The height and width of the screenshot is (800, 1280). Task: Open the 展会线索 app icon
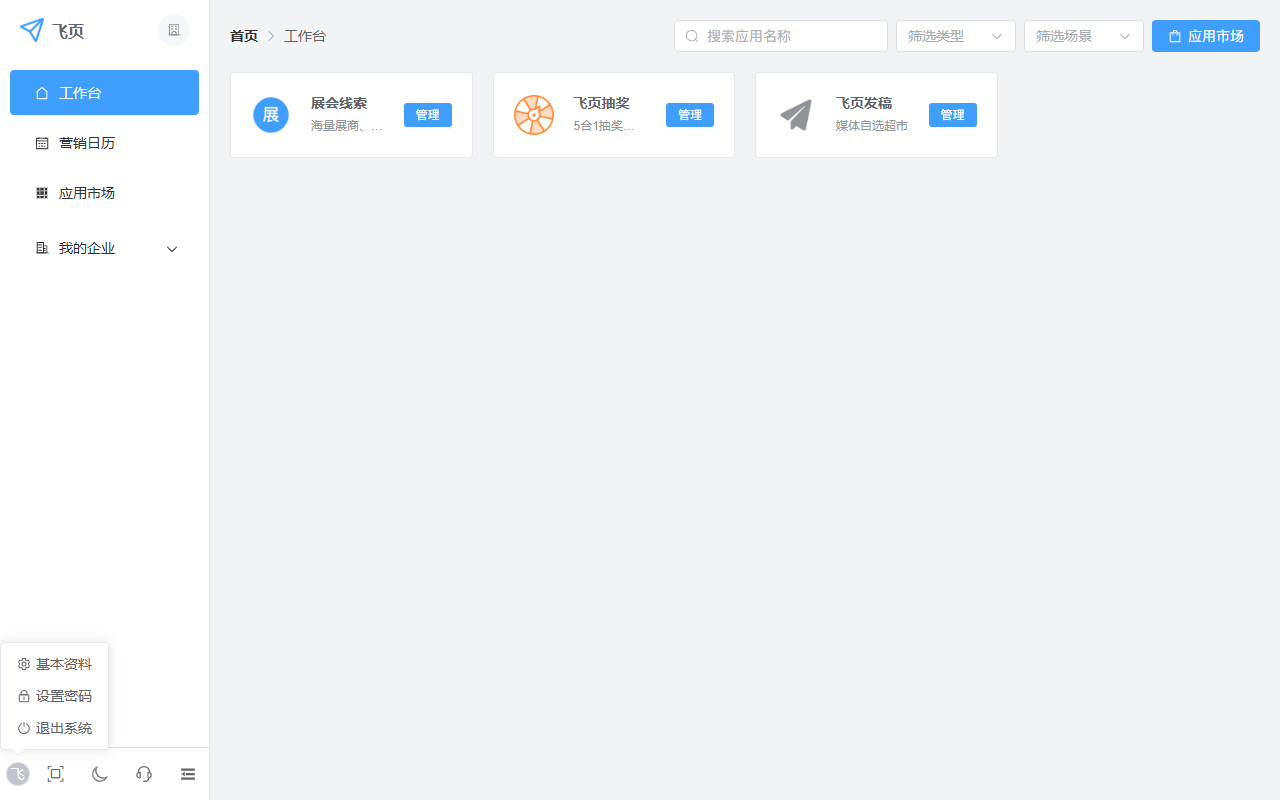click(x=270, y=114)
